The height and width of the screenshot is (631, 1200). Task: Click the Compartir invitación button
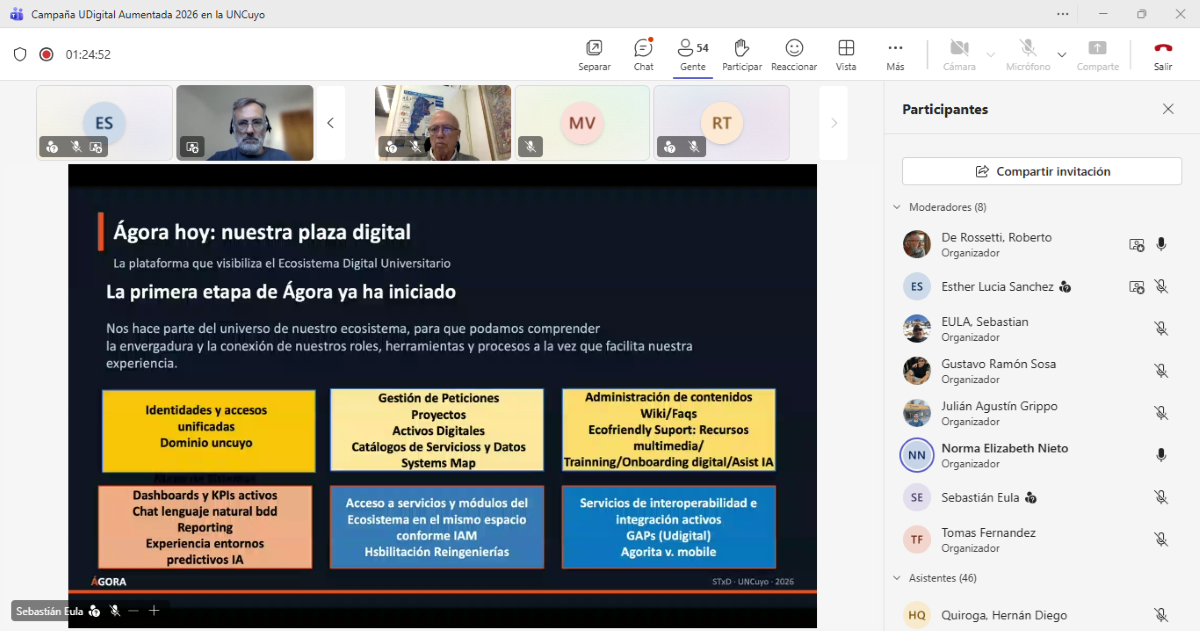[x=1041, y=171]
